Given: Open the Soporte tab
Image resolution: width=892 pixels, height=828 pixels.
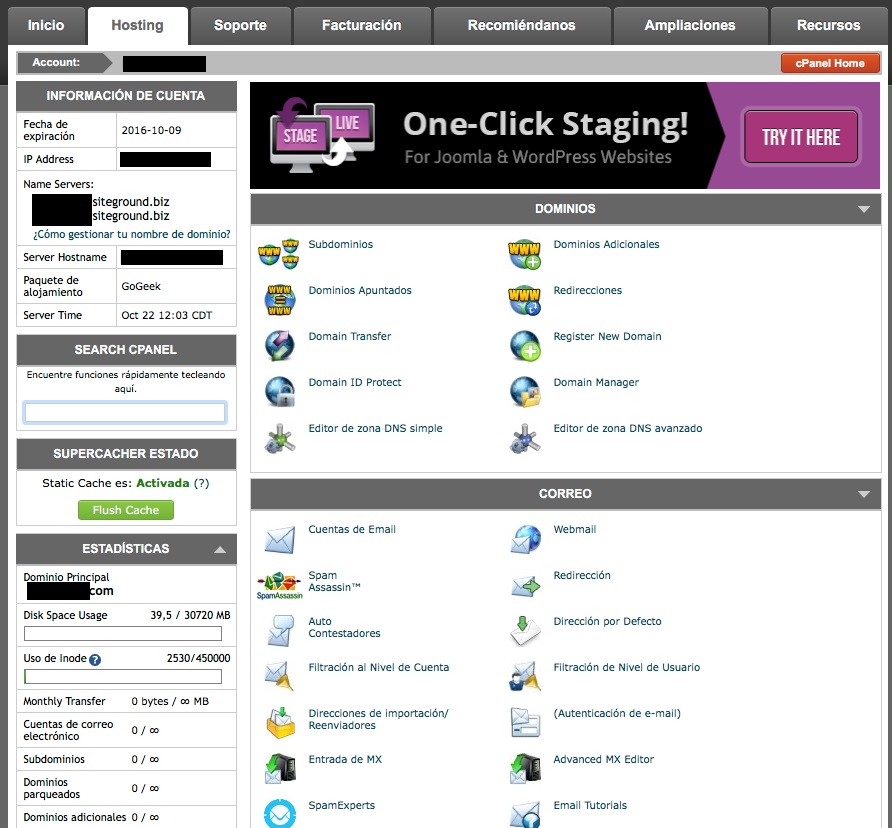Looking at the screenshot, I should 240,26.
